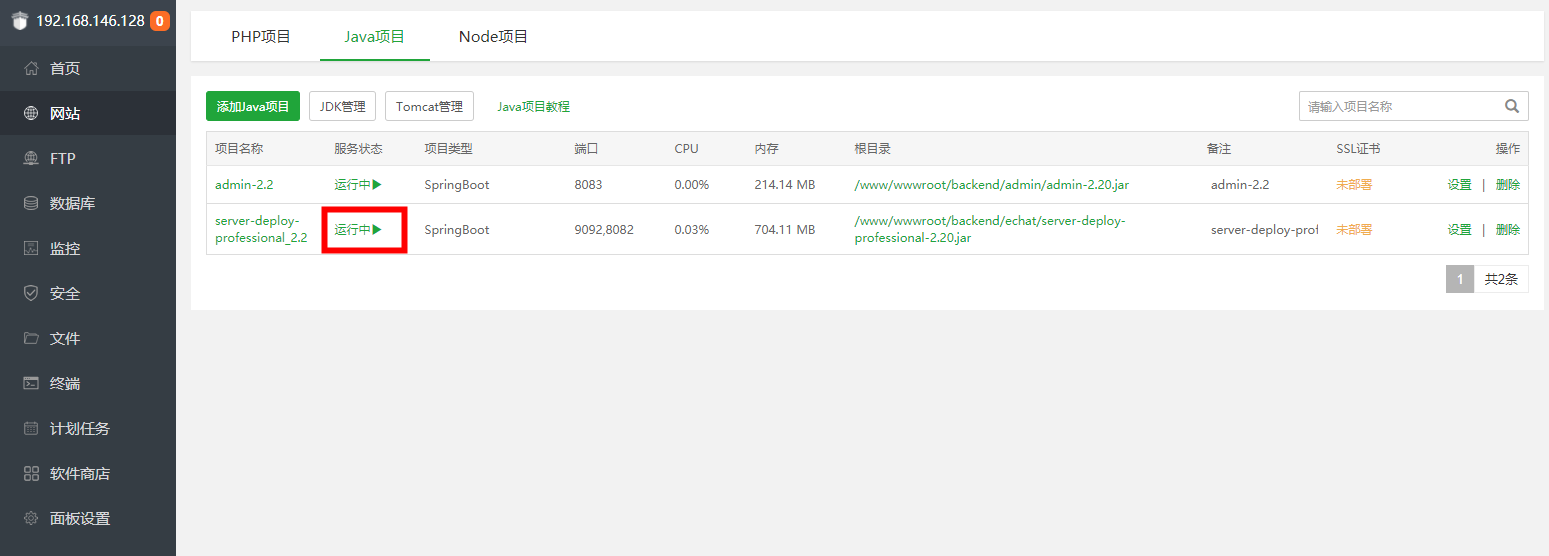Delete the server-deploy-professional_2.2 project
Viewport: 1549px width, 556px height.
click(1507, 230)
